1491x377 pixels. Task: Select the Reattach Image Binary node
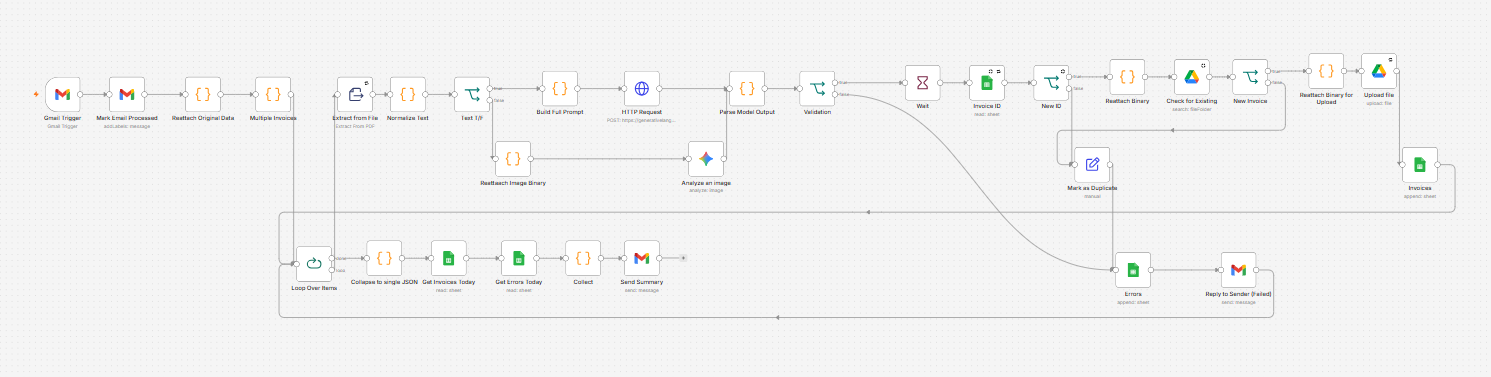point(512,159)
